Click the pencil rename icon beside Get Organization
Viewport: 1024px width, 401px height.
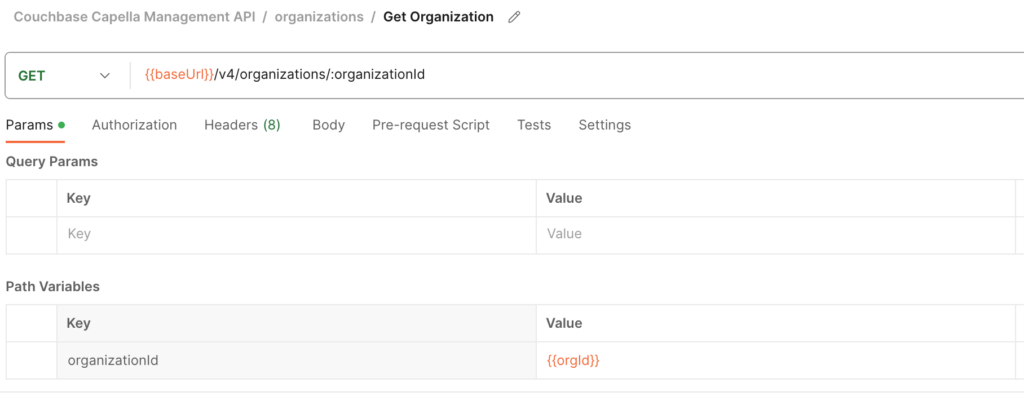point(514,18)
